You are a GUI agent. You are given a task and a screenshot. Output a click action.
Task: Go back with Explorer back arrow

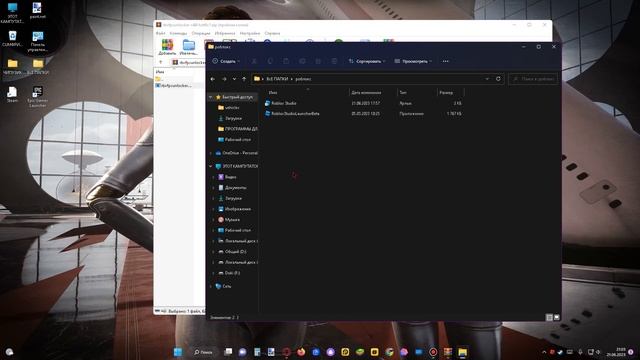213,79
